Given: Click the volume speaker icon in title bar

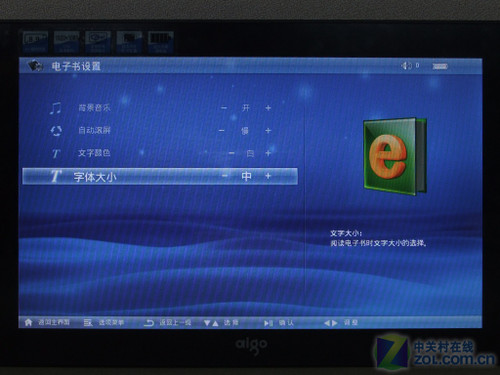Looking at the screenshot, I should pyautogui.click(x=406, y=66).
